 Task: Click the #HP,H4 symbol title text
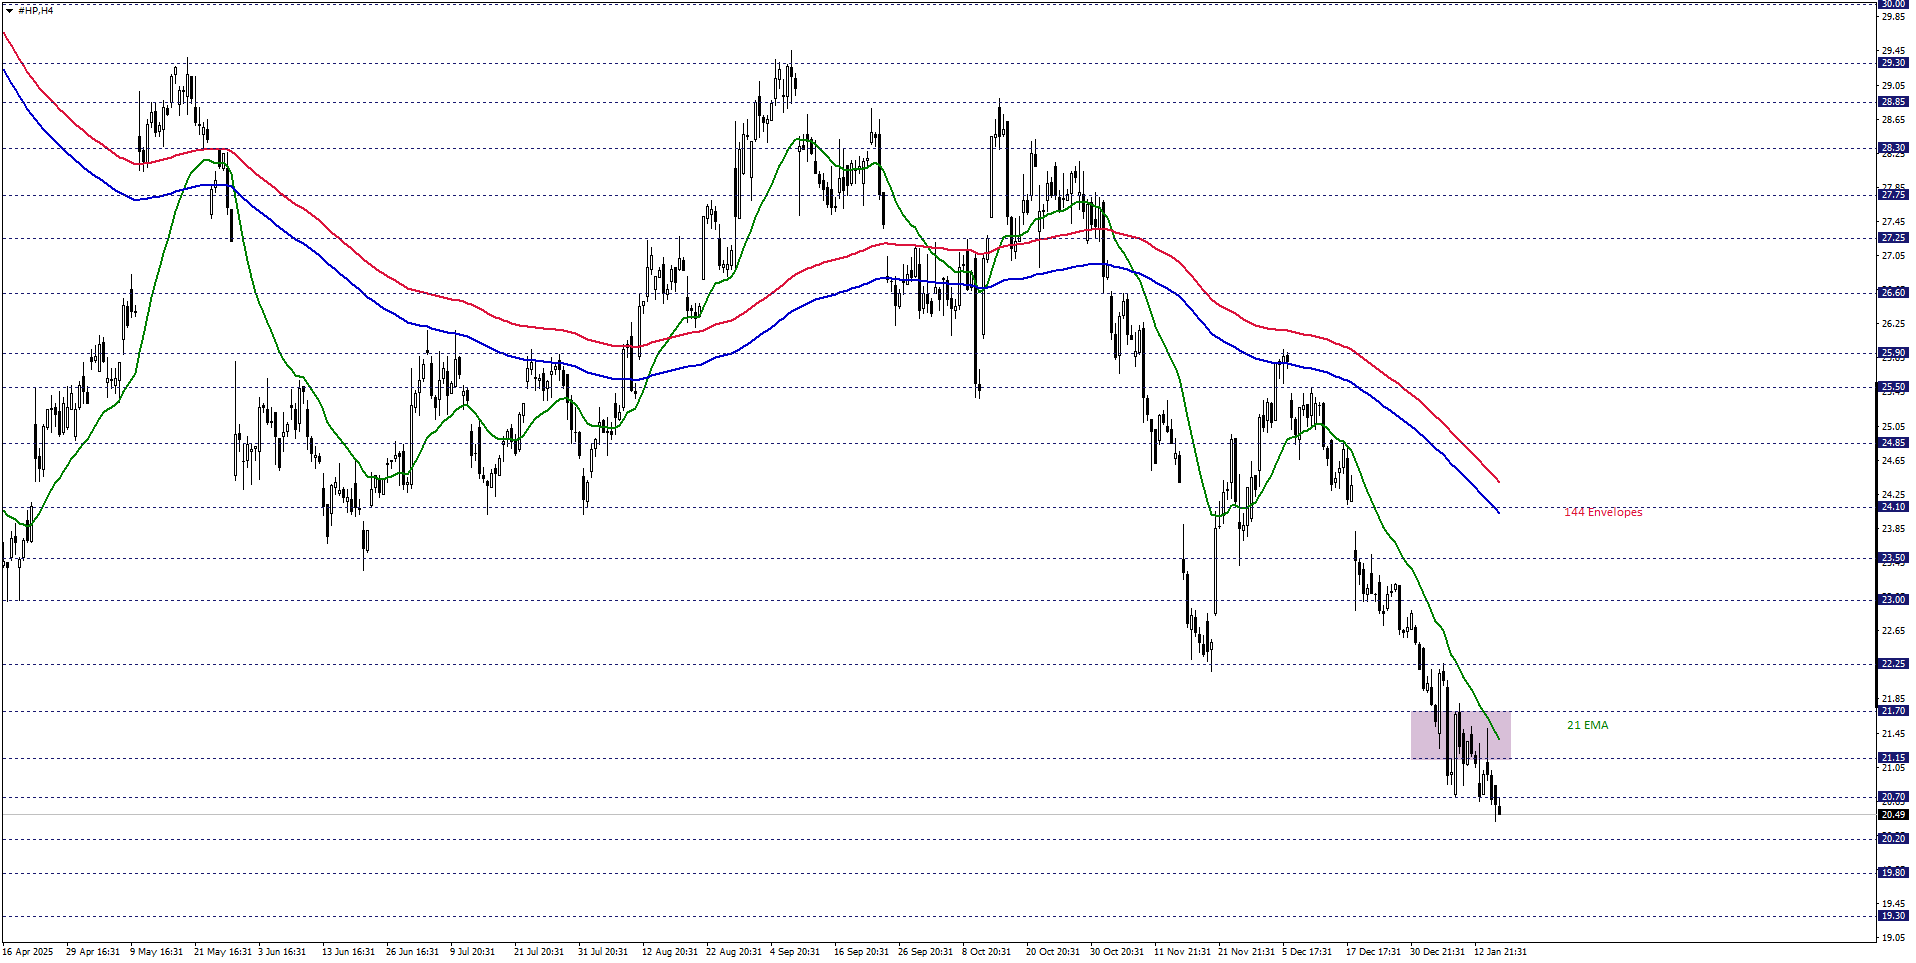click(36, 10)
